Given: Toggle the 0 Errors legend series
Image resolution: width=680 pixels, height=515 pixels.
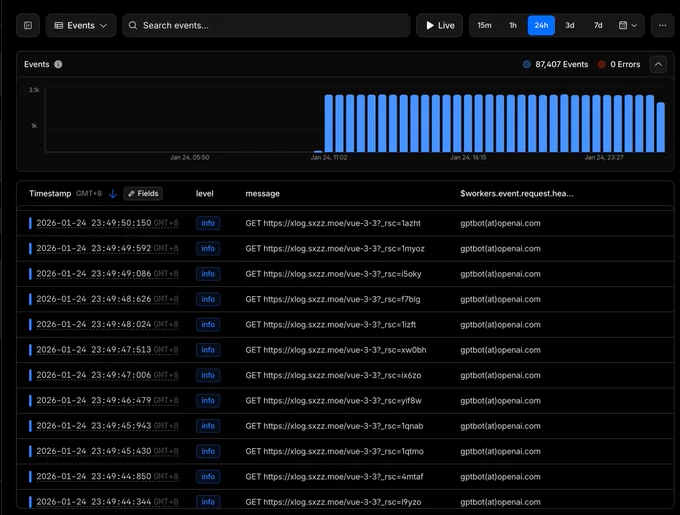Looking at the screenshot, I should pyautogui.click(x=619, y=64).
